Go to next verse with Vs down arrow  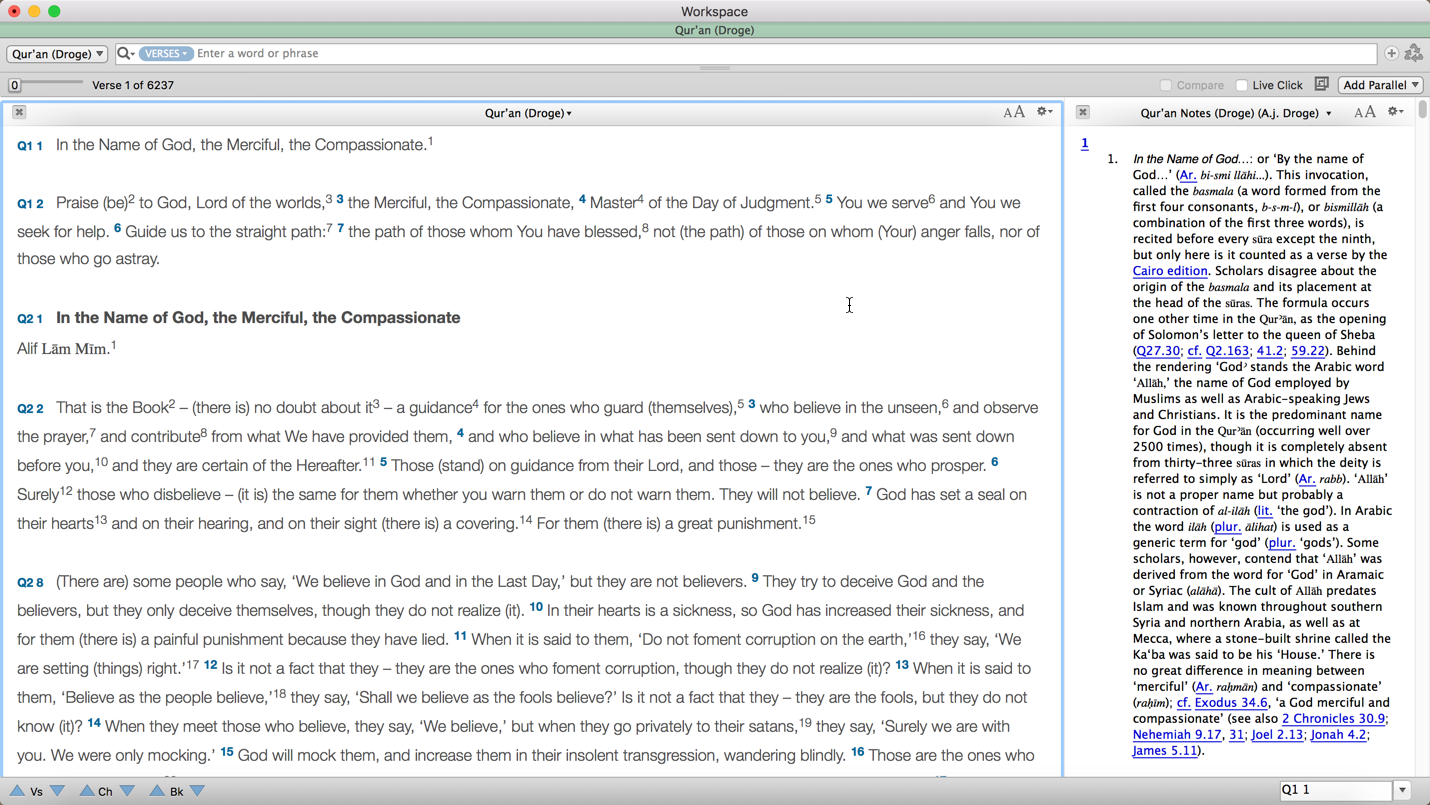[x=57, y=790]
